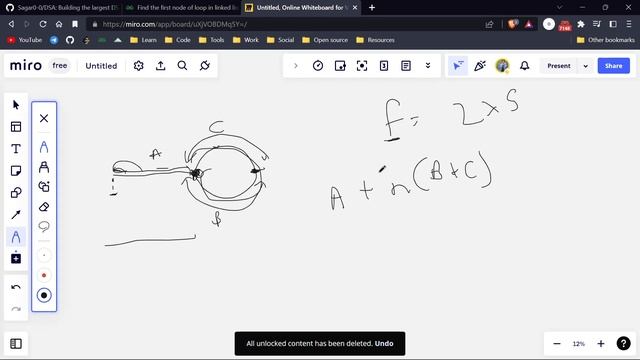The image size is (640, 360).
Task: Select the Sticky note tool
Action: [16, 171]
